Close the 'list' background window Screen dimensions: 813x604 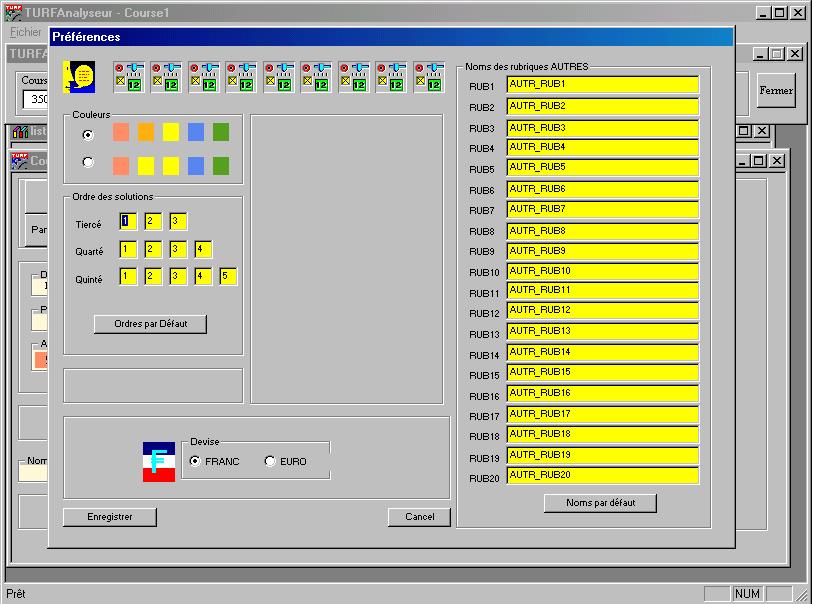[761, 131]
